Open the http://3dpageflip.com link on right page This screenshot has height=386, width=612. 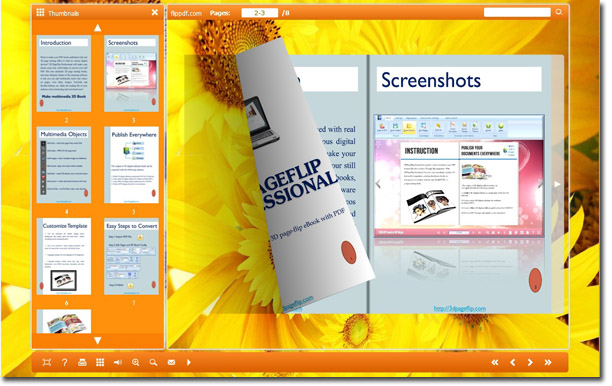point(460,308)
